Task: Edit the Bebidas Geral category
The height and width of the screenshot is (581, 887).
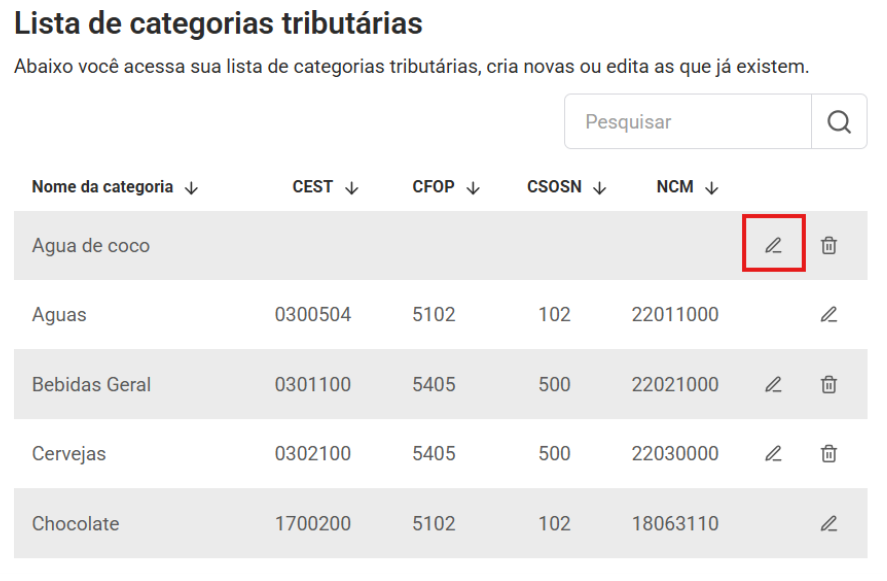Action: coord(773,384)
